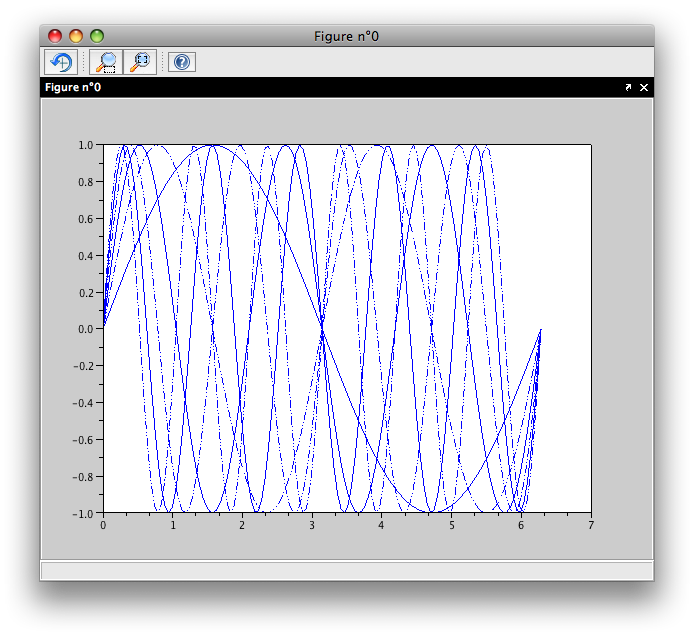This screenshot has width=694, height=636.
Task: Close the Figure n°0 docked panel
Action: click(x=644, y=88)
